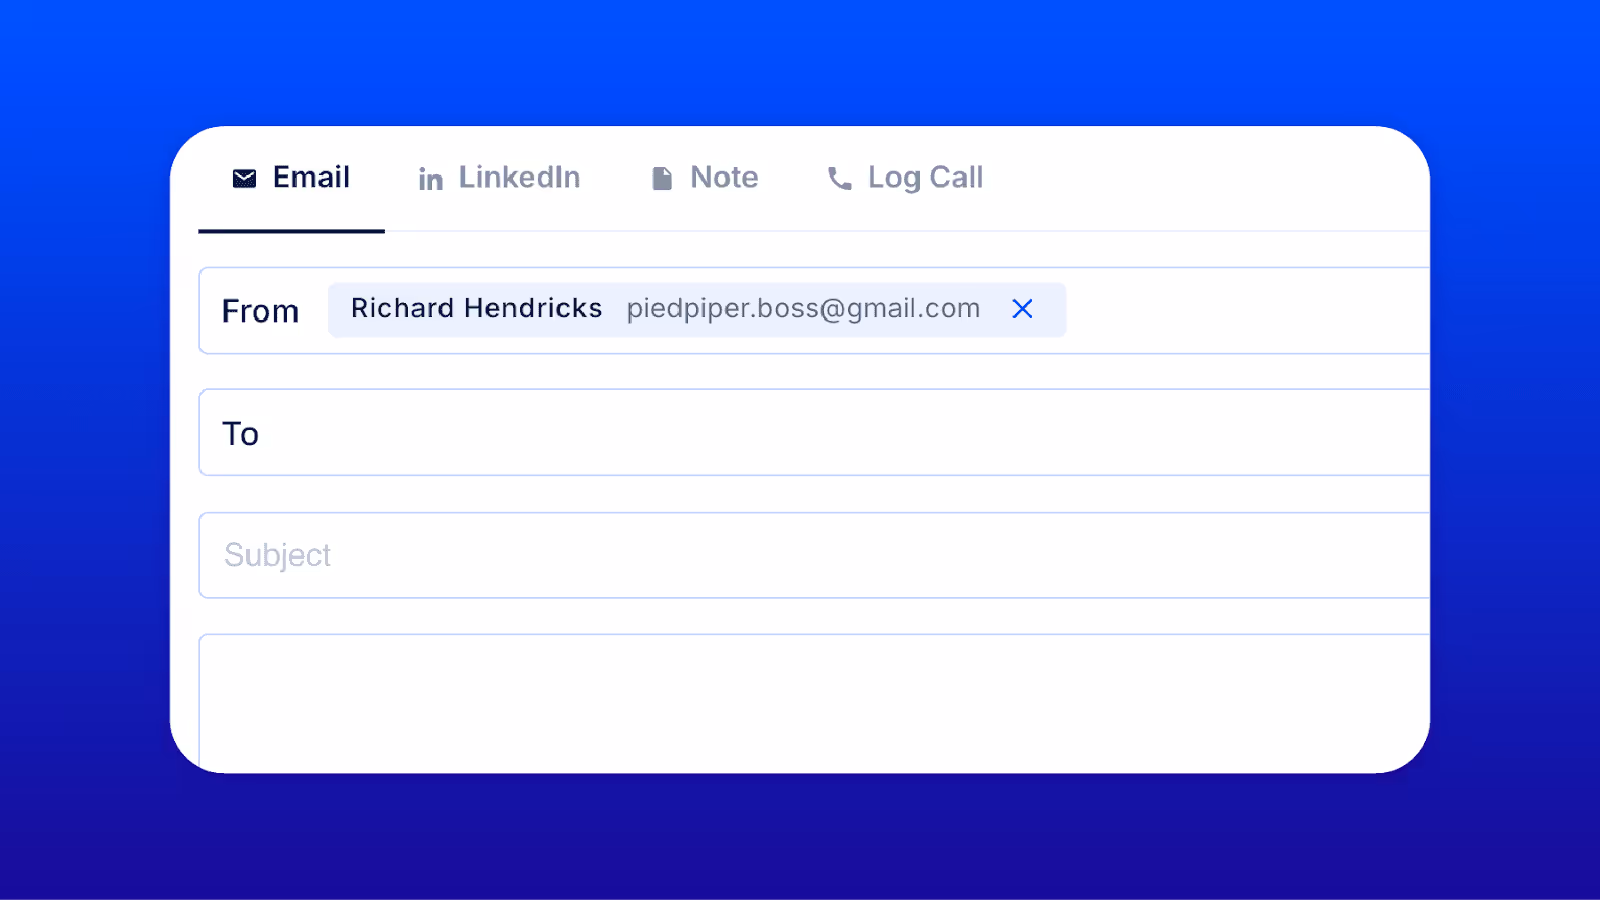Open the LinkedIn tab label
Screen dimensions: 1600x900
[519, 177]
